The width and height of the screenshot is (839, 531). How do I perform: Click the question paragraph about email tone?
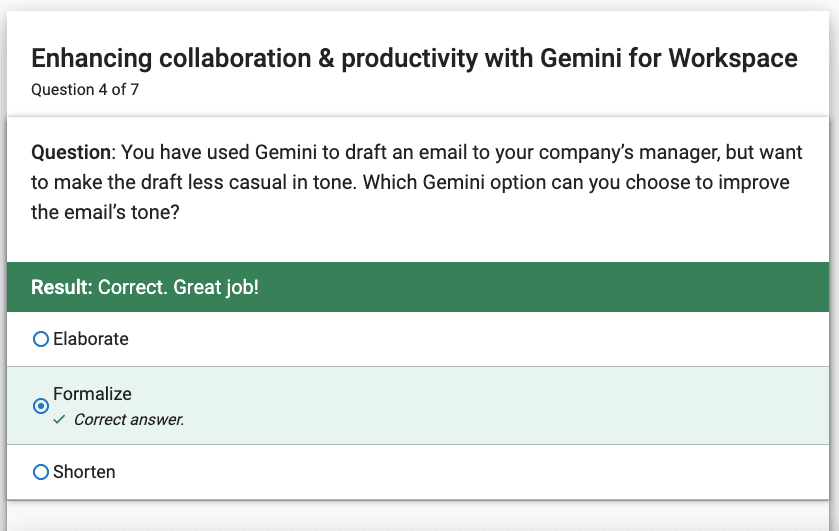coord(417,183)
